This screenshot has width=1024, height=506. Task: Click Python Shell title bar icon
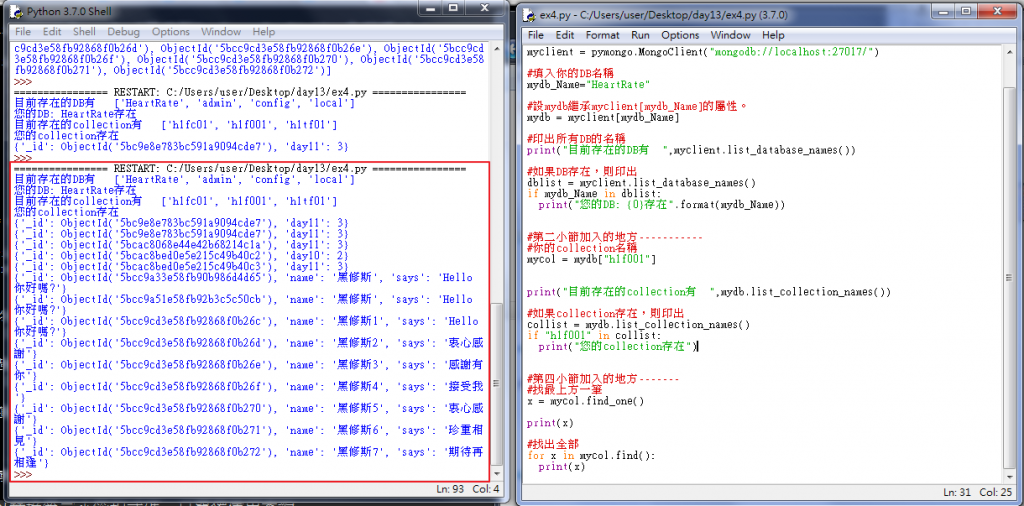[18, 12]
